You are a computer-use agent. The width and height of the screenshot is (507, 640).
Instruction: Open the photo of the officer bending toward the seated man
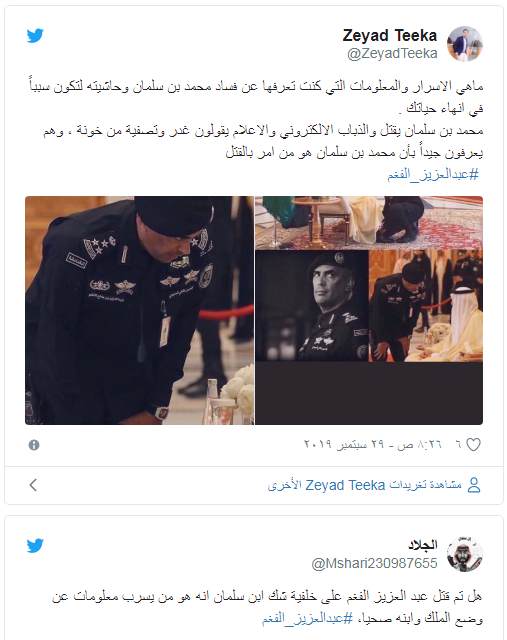point(426,306)
